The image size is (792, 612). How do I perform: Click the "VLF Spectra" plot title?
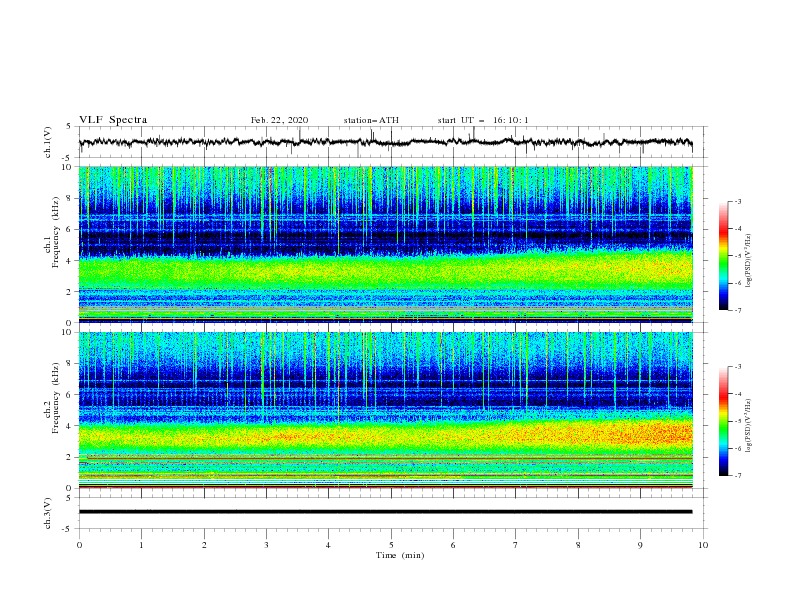tap(113, 120)
